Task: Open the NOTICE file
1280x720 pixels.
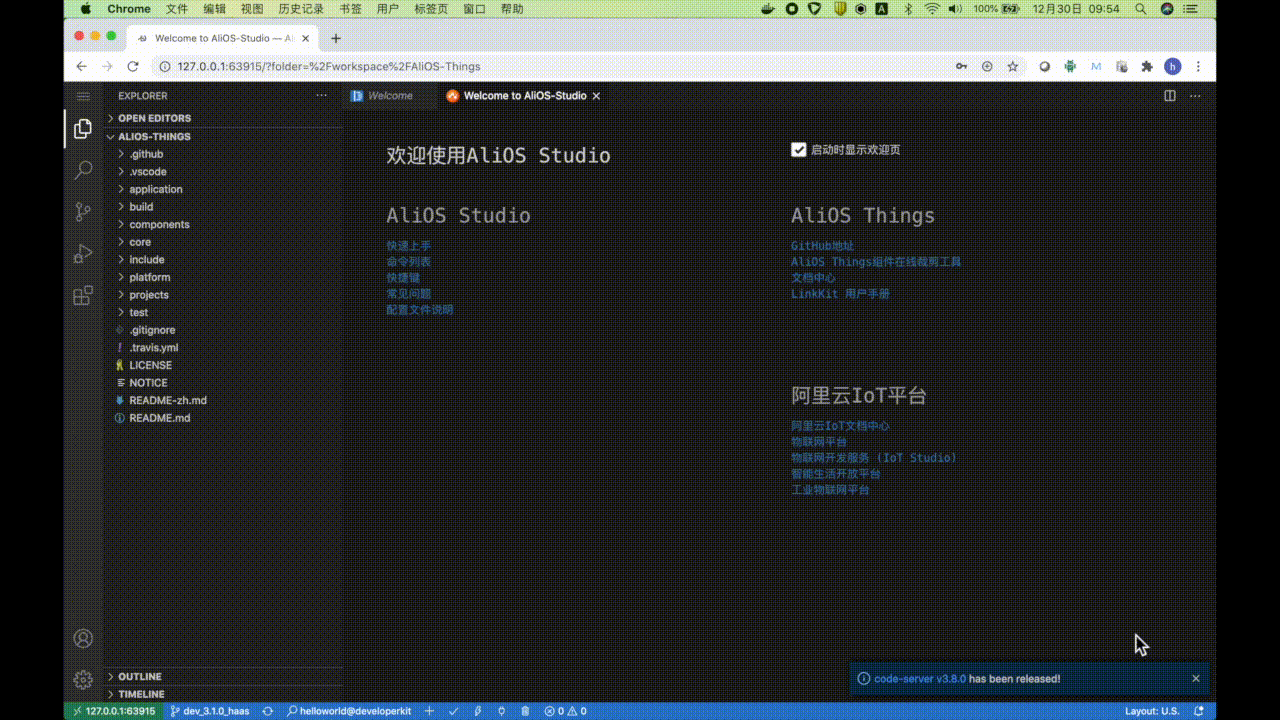Action: click(223, 383)
